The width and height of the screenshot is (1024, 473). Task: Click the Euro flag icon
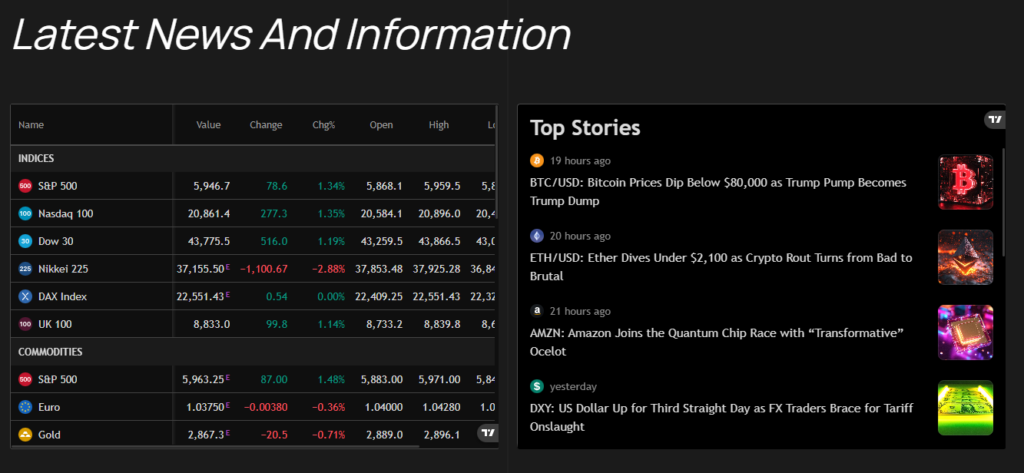pos(26,407)
